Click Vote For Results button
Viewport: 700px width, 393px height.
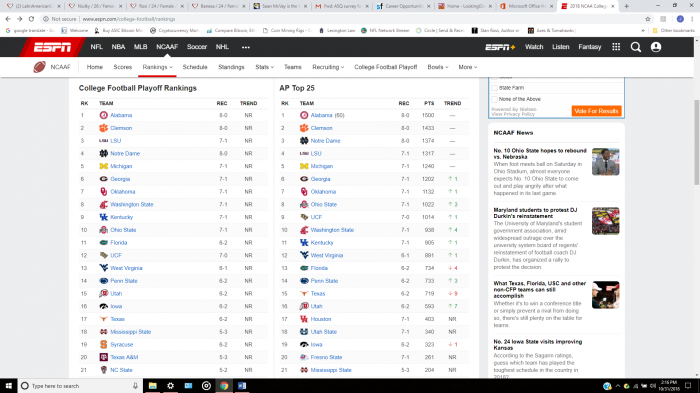(596, 111)
